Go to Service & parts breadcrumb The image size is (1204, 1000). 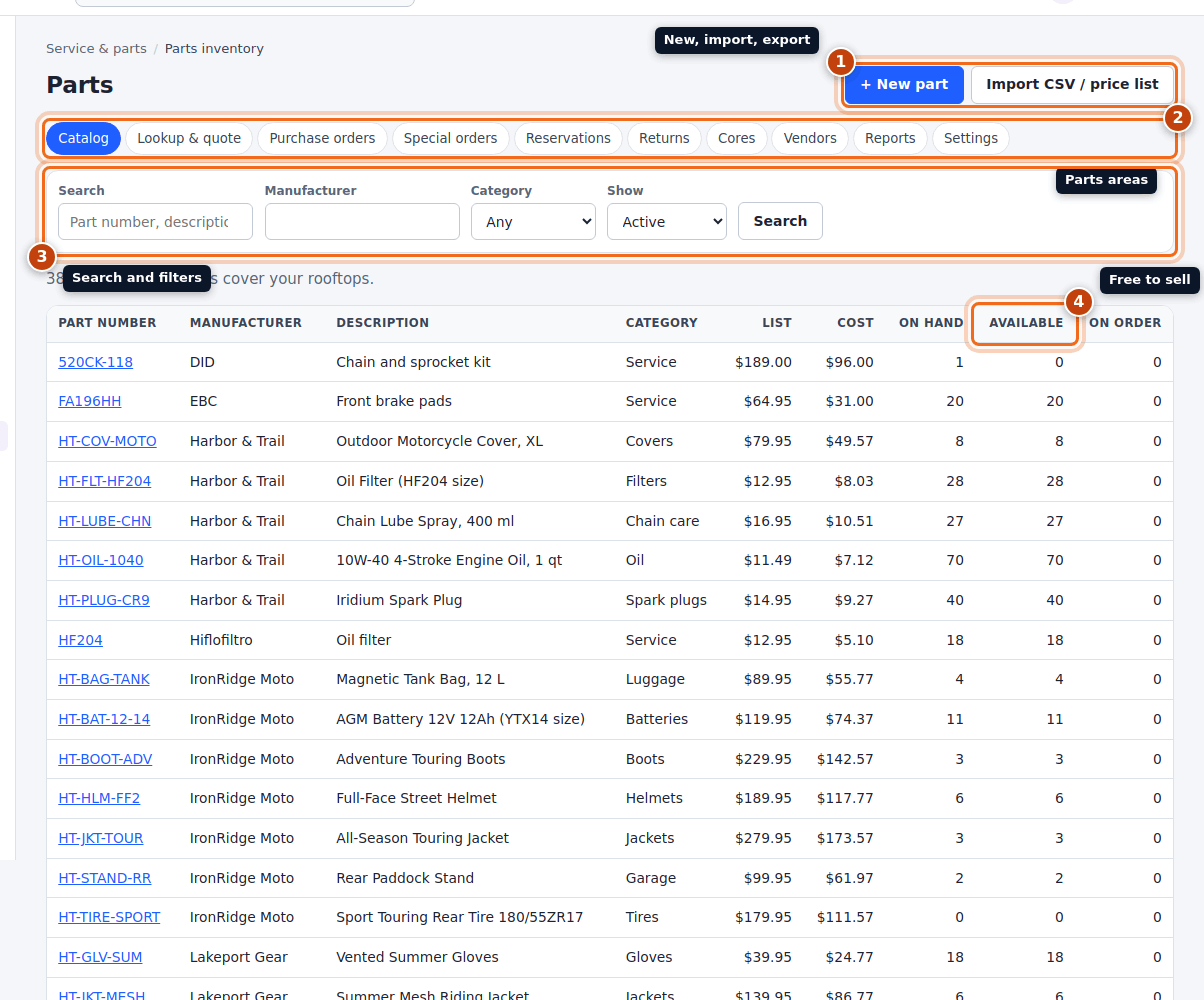96,48
